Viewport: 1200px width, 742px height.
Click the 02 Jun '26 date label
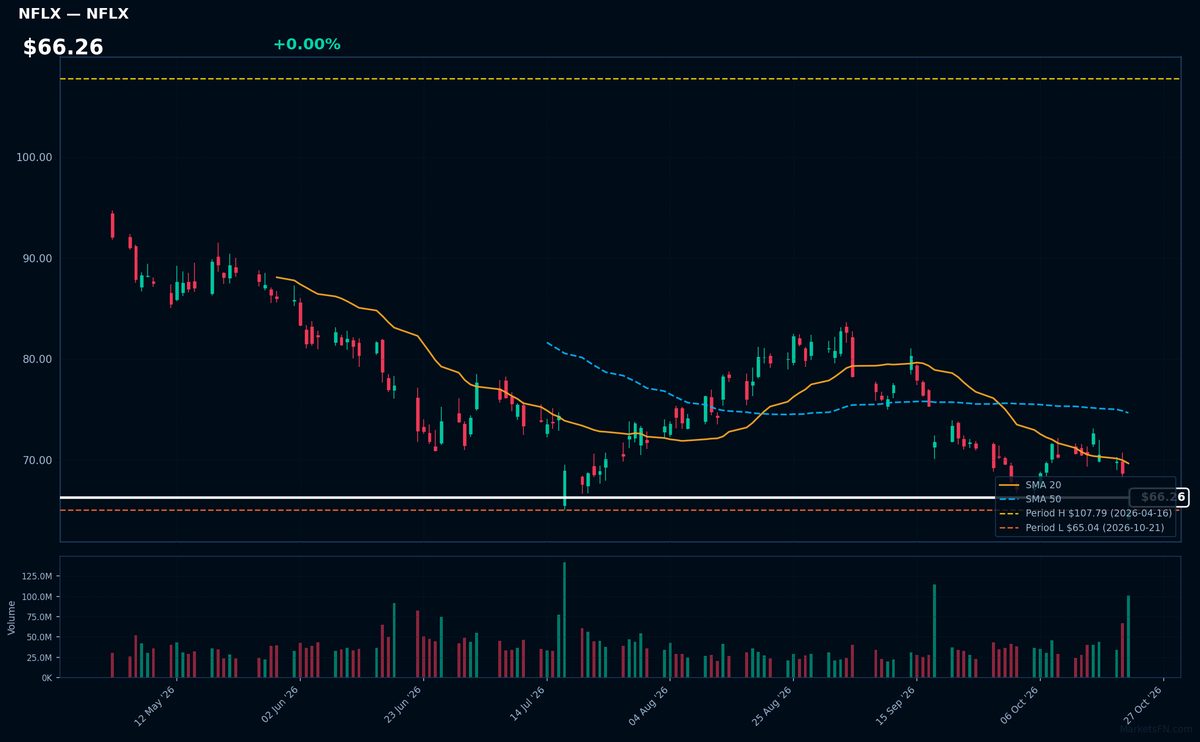[279, 705]
